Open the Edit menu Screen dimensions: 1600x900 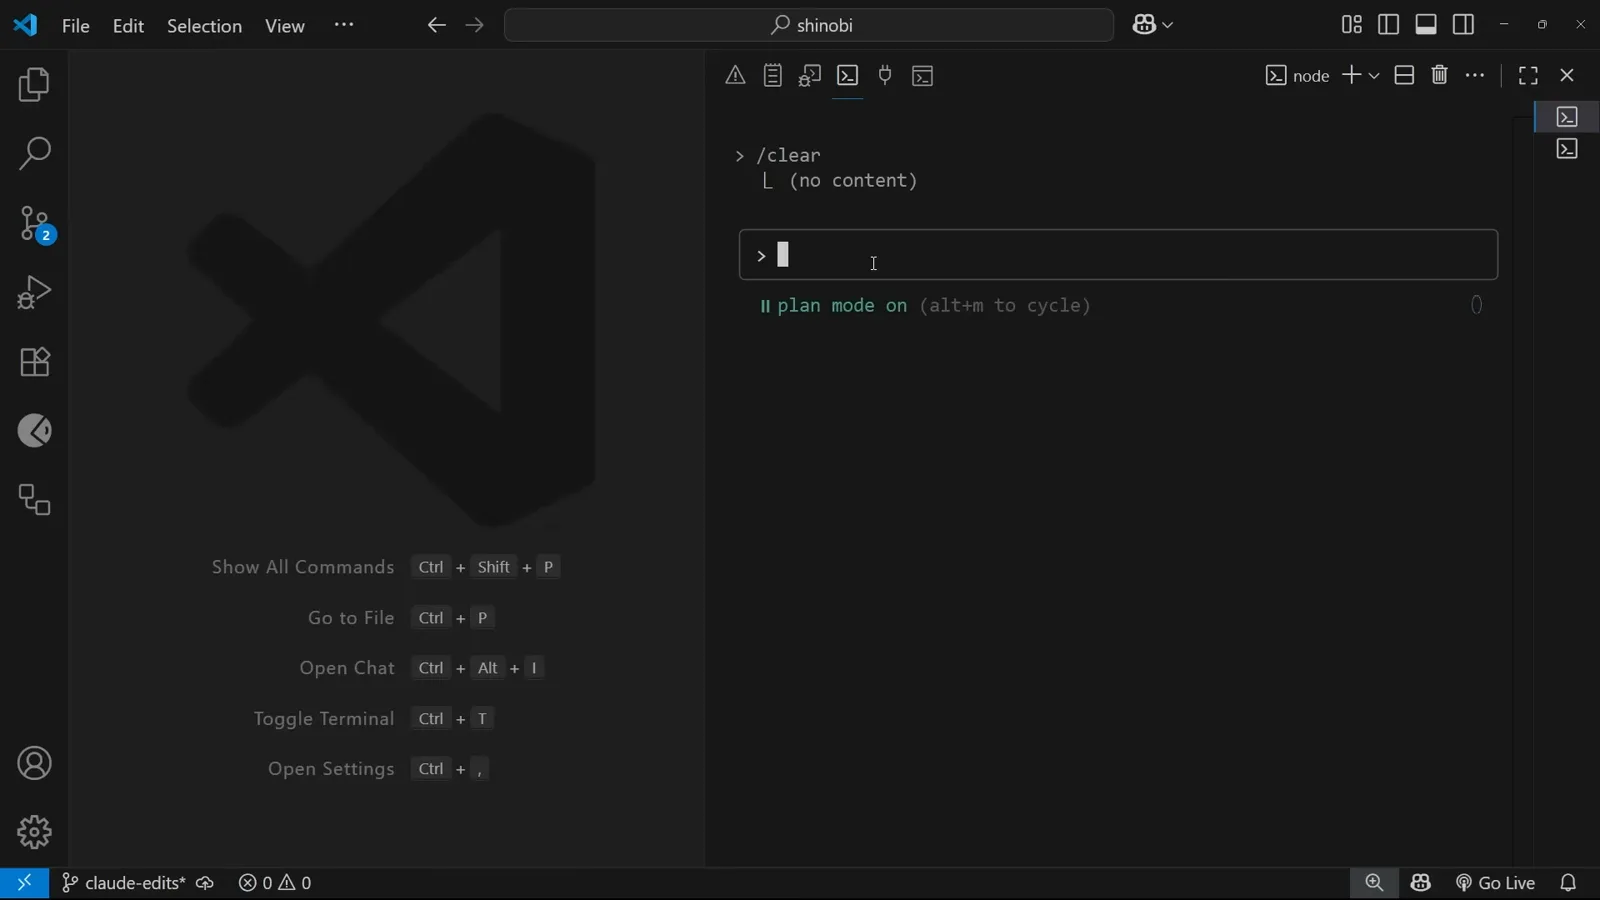point(129,26)
